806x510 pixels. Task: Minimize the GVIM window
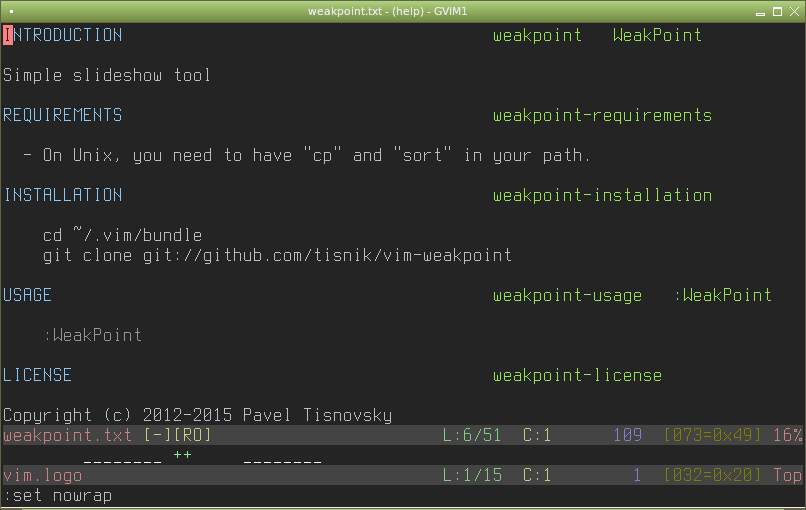(760, 10)
